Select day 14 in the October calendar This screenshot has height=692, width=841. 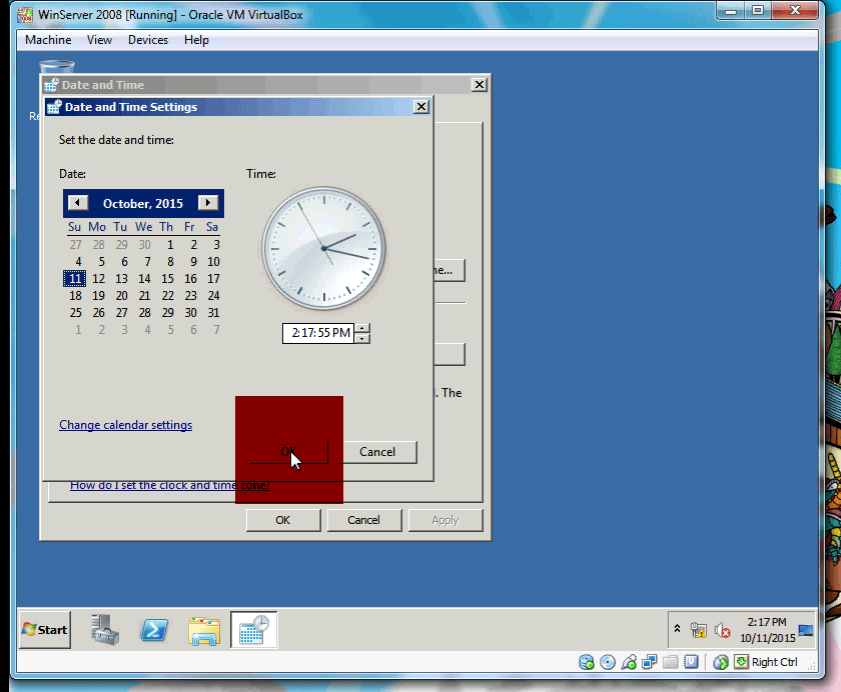(x=144, y=279)
